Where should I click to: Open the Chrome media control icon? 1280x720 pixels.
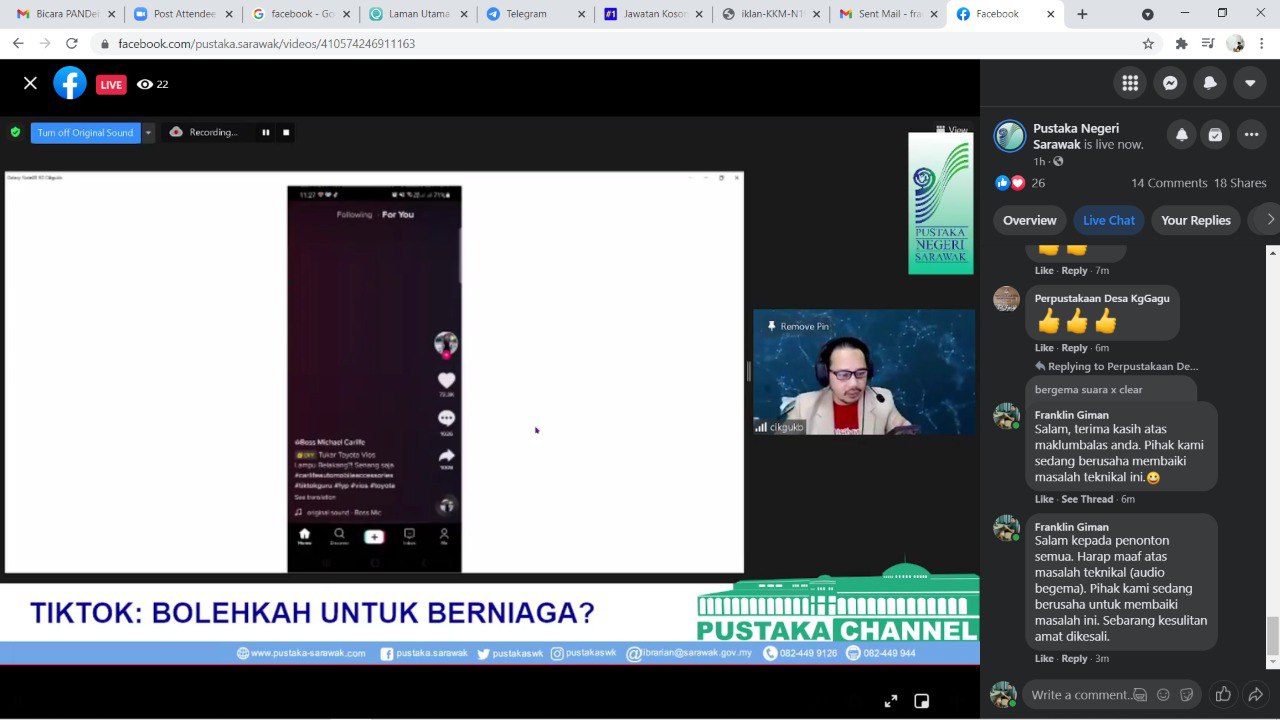tap(1208, 44)
